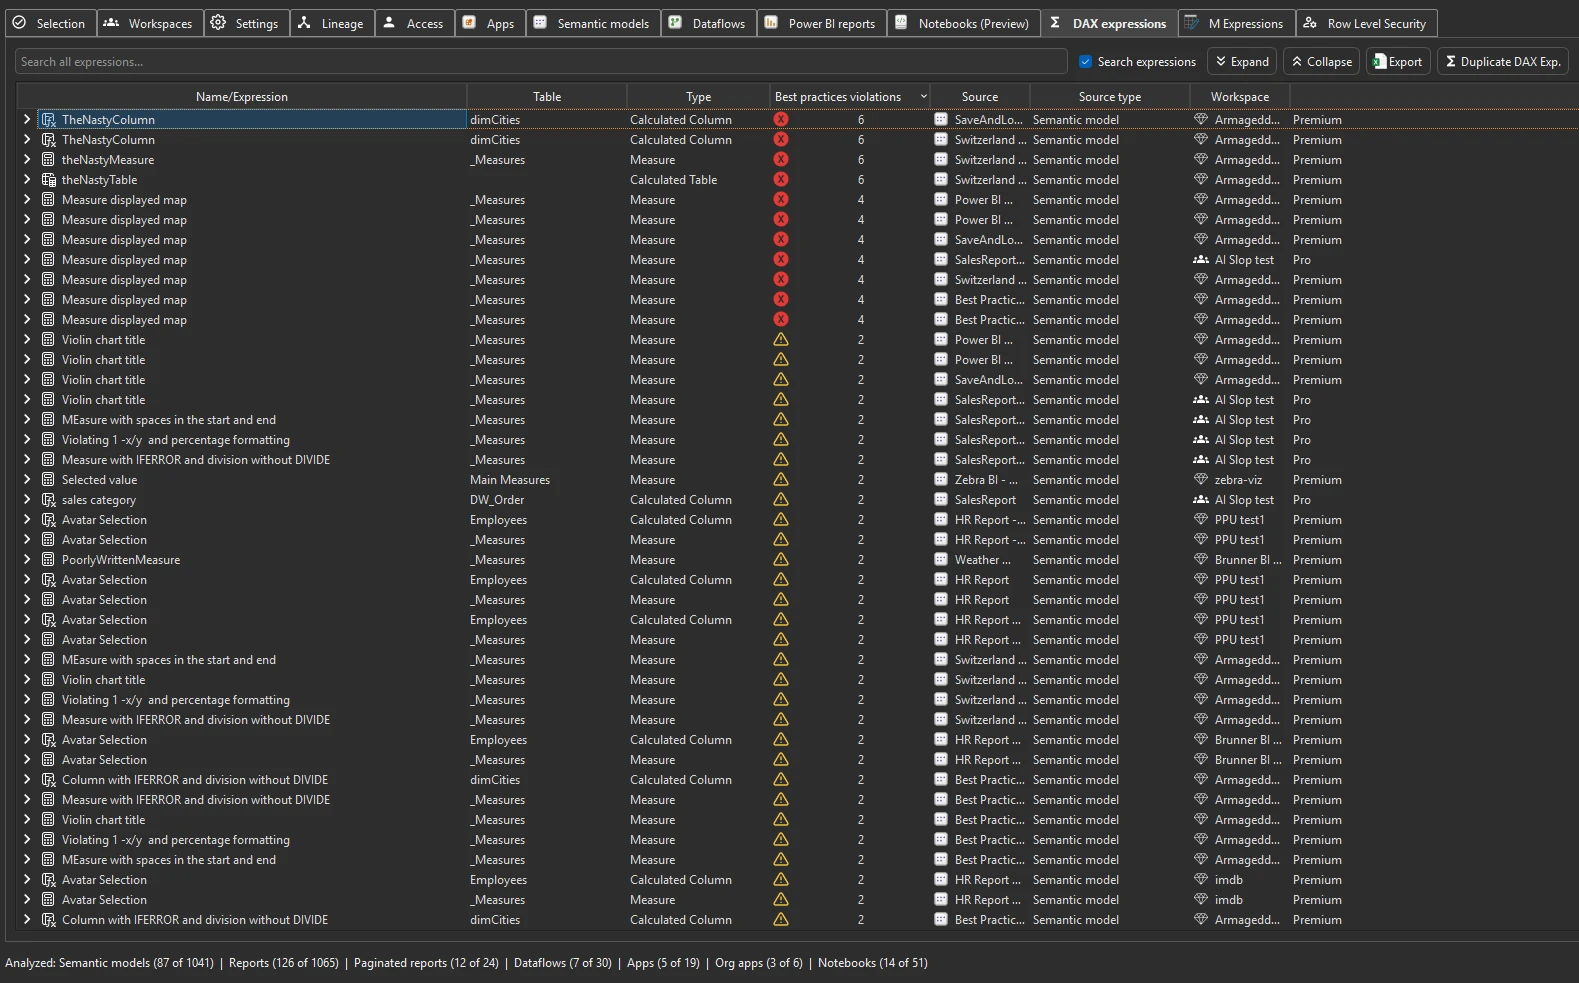The image size is (1579, 983).
Task: Select the Calculated Table type cell
Action: tap(674, 180)
